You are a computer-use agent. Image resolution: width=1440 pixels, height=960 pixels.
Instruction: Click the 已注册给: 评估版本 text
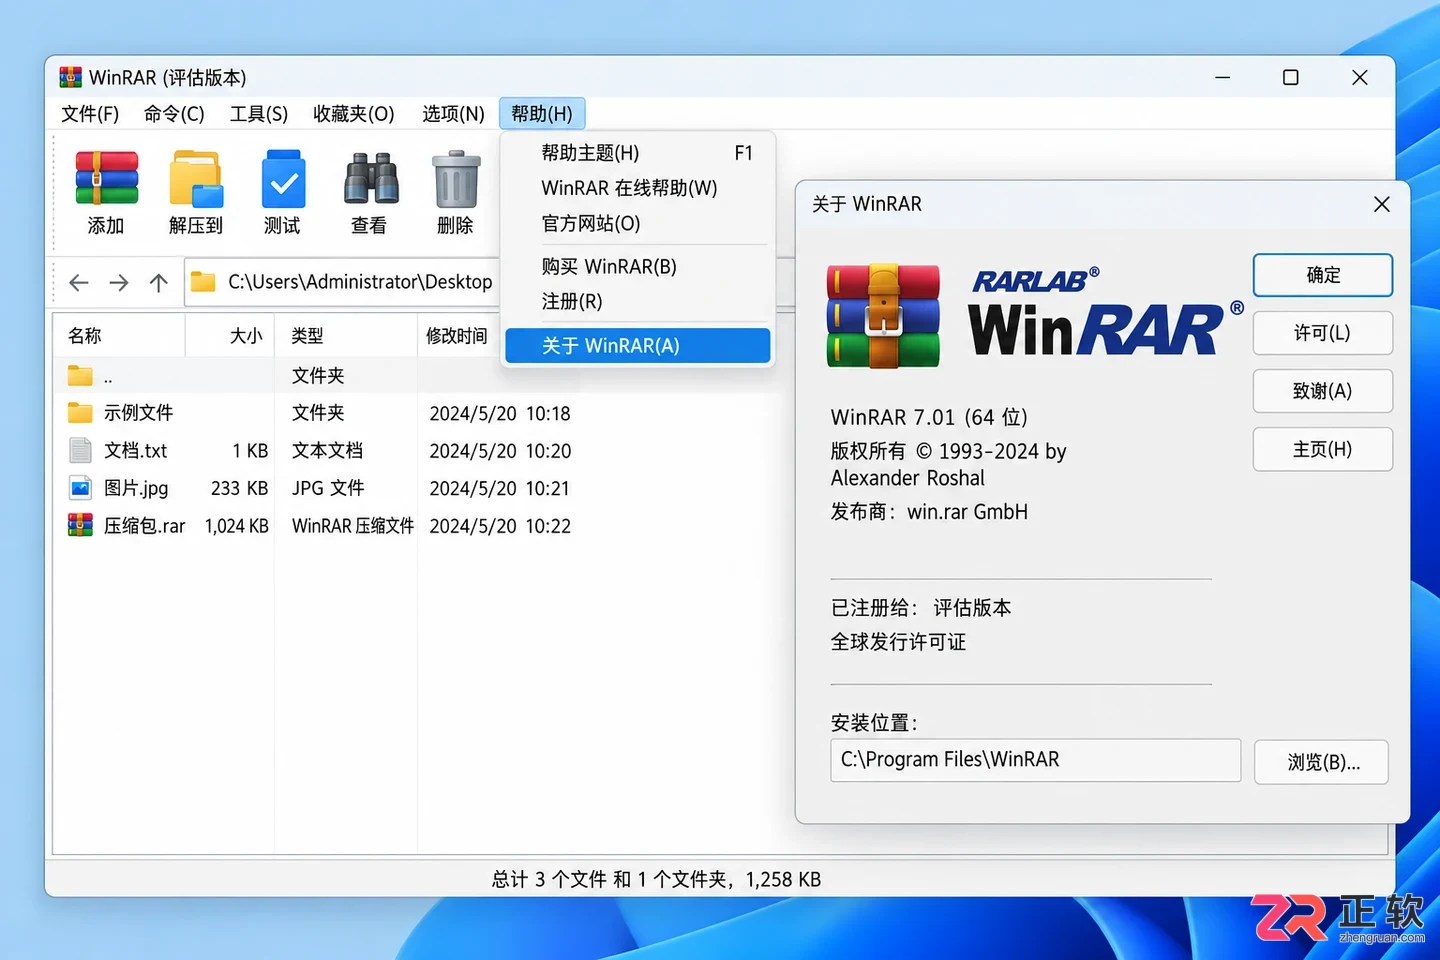point(921,608)
